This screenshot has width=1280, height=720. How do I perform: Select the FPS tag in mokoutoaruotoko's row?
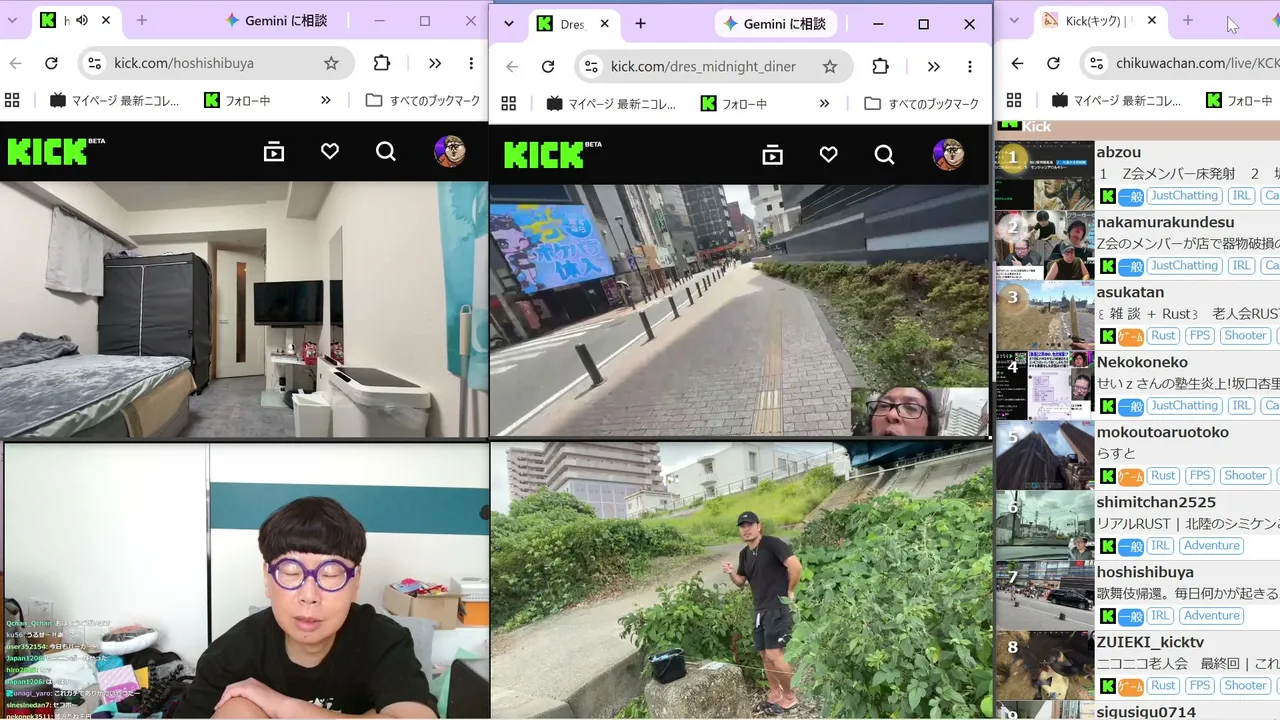pos(1200,476)
